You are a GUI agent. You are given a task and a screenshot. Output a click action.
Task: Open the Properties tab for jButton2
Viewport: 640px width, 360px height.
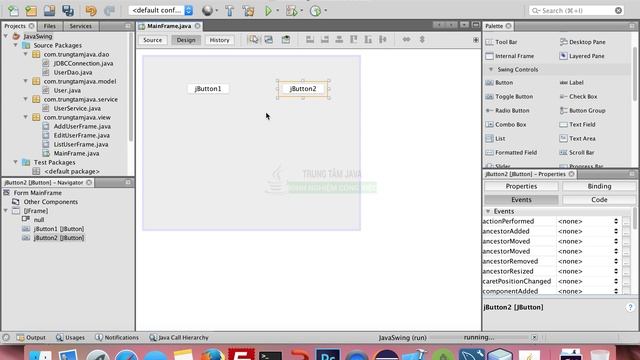(521, 186)
